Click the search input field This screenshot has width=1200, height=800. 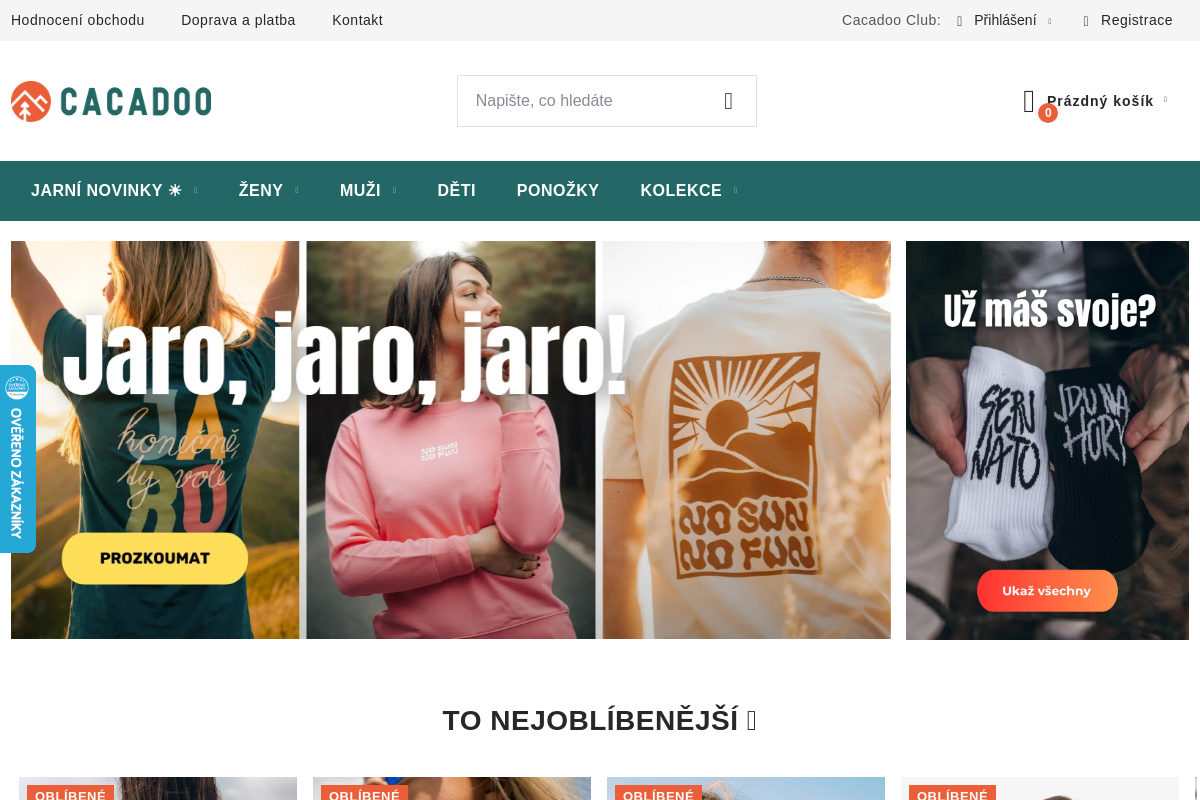[x=580, y=100]
